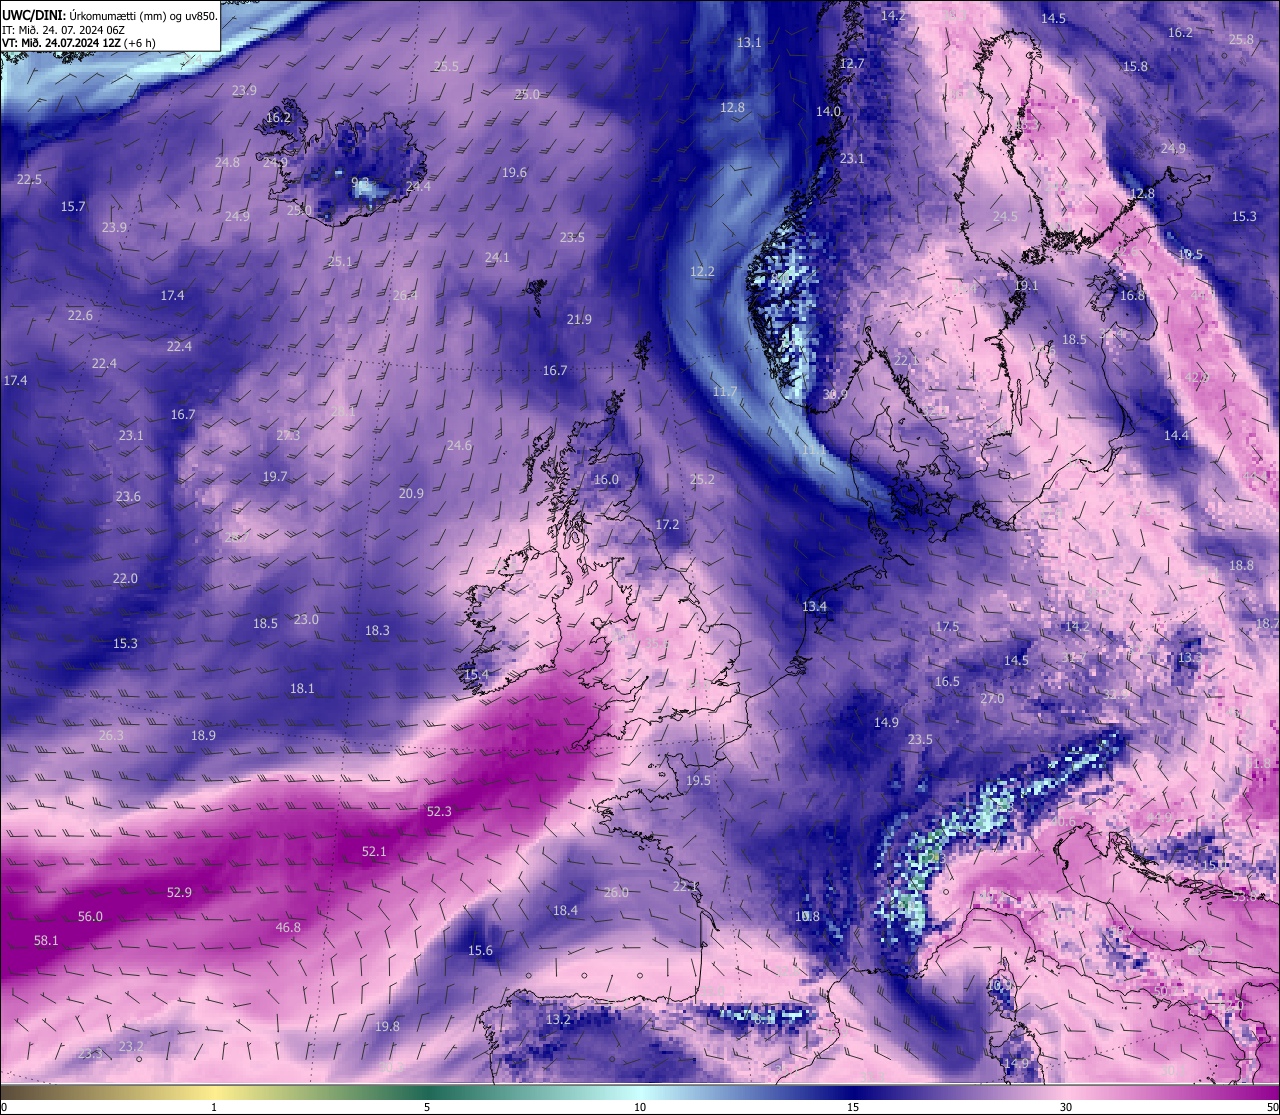Viewport: 1280px width, 1115px height.
Task: Click the 22.5 value label
Action: 29,180
